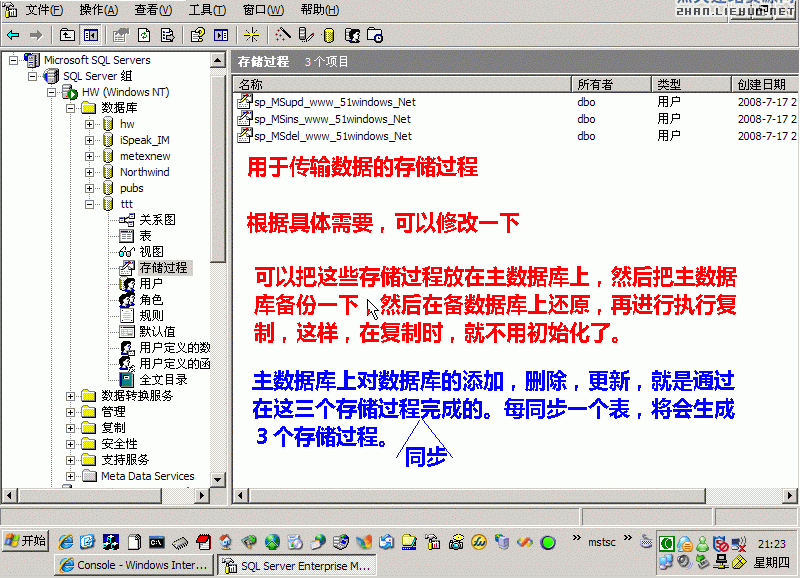Click tree pane scroll up arrow
The image size is (800, 578).
(218, 60)
